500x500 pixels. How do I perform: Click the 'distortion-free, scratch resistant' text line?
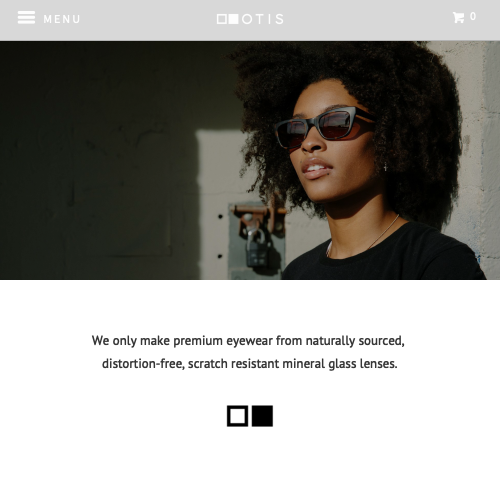coord(250,364)
